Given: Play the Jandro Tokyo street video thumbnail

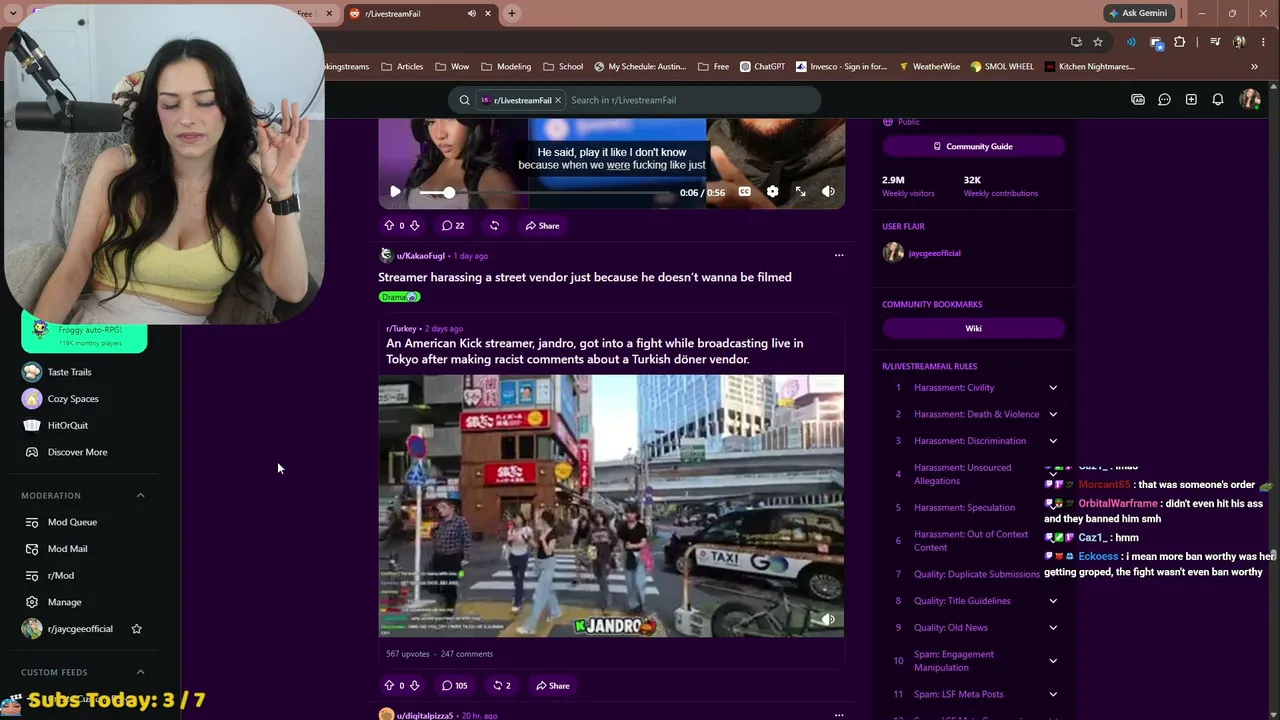Looking at the screenshot, I should pos(611,506).
